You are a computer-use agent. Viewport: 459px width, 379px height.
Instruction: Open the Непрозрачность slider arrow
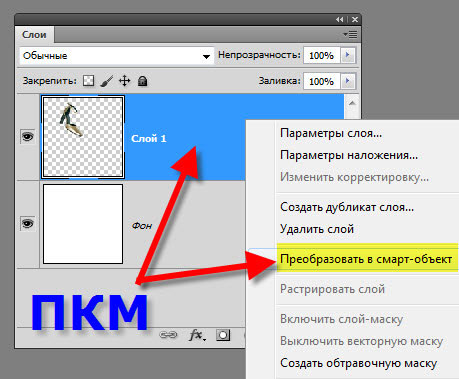348,55
